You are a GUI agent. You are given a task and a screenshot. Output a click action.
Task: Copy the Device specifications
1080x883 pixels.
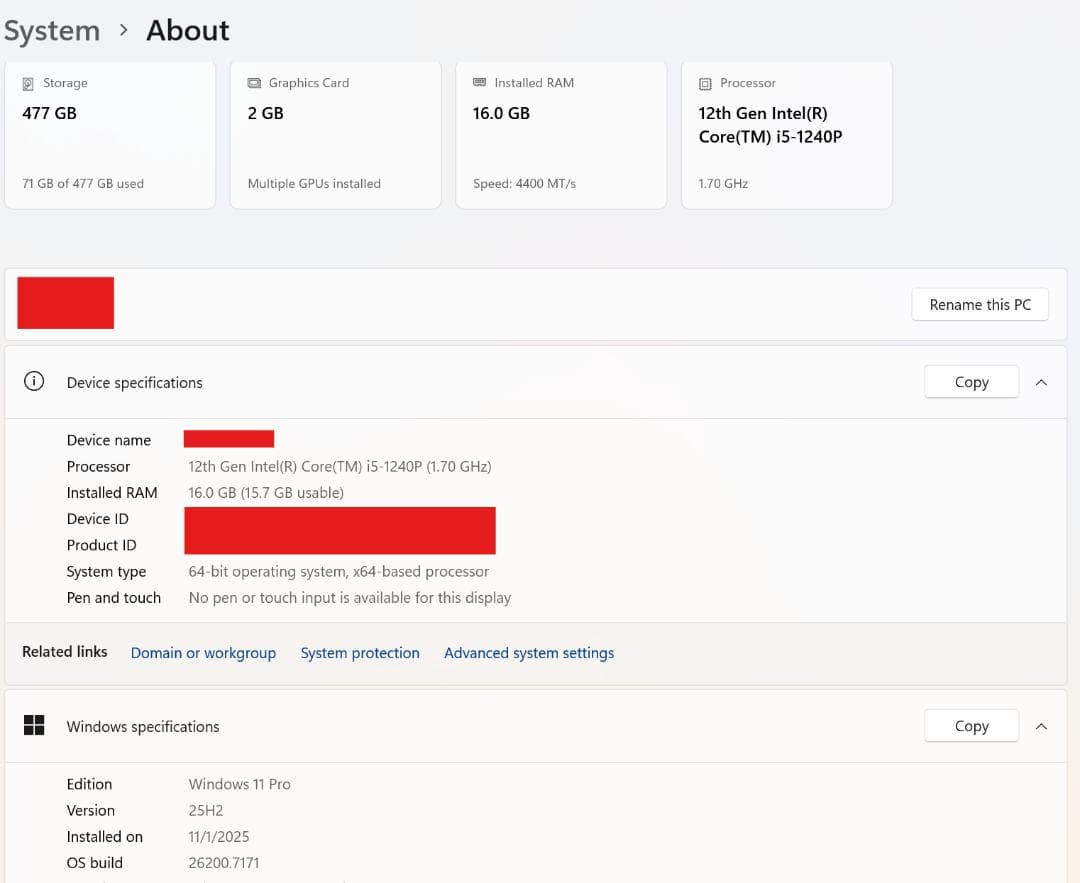coord(971,382)
